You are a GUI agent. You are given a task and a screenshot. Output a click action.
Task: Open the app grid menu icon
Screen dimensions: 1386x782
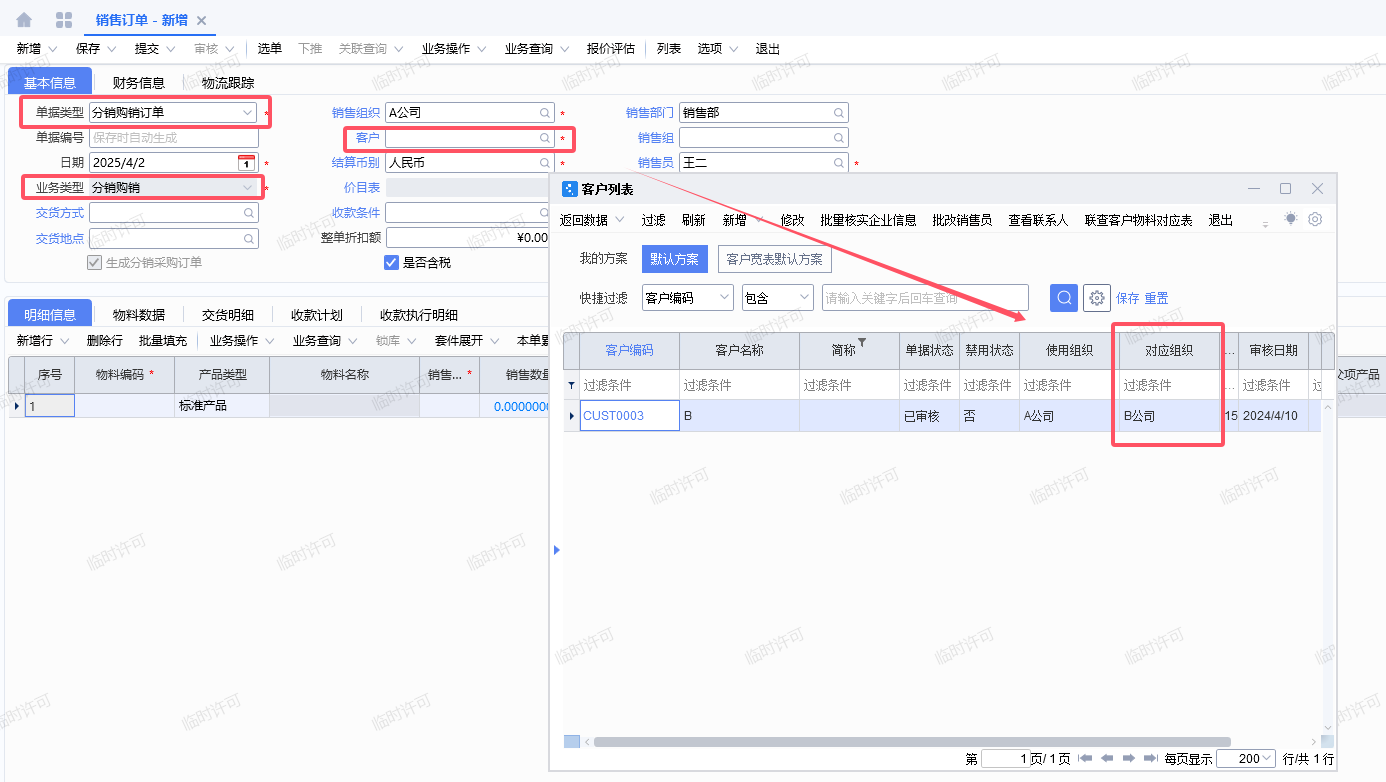tap(64, 20)
